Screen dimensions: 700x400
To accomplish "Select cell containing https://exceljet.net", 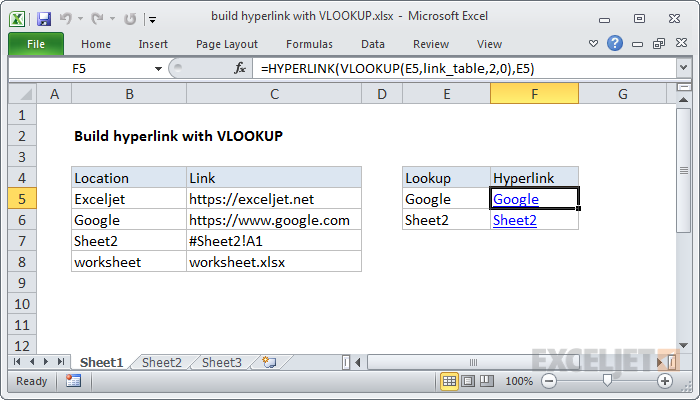I will tap(274, 199).
